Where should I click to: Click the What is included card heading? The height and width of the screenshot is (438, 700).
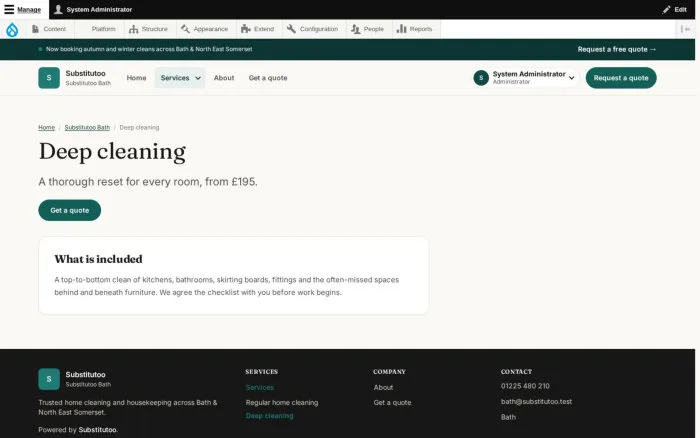point(99,259)
